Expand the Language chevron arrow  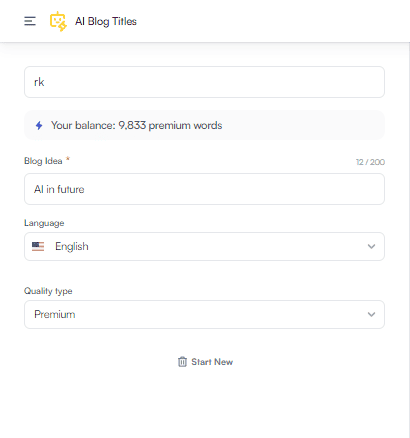(x=371, y=246)
